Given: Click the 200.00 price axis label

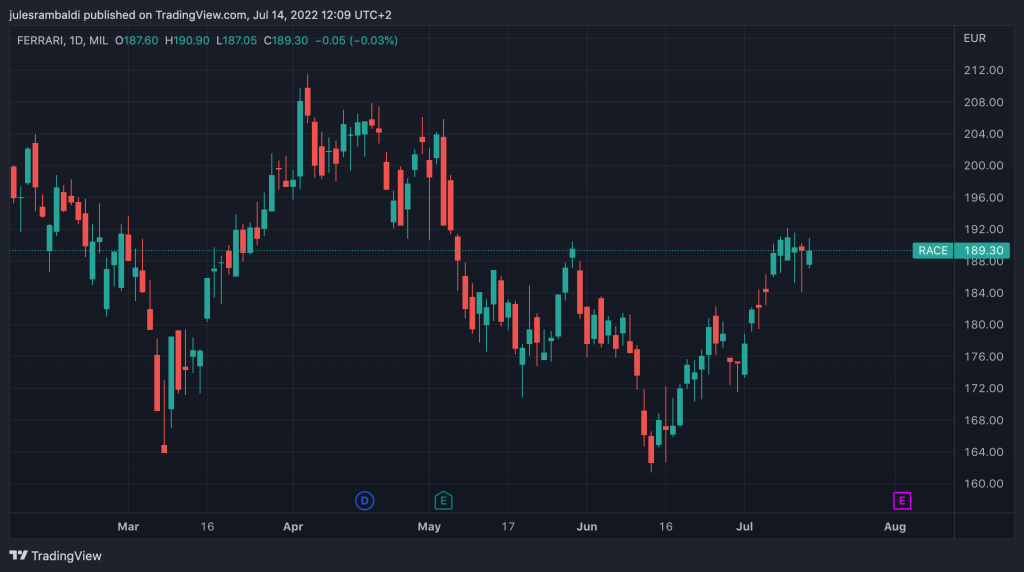Looking at the screenshot, I should tap(984, 166).
